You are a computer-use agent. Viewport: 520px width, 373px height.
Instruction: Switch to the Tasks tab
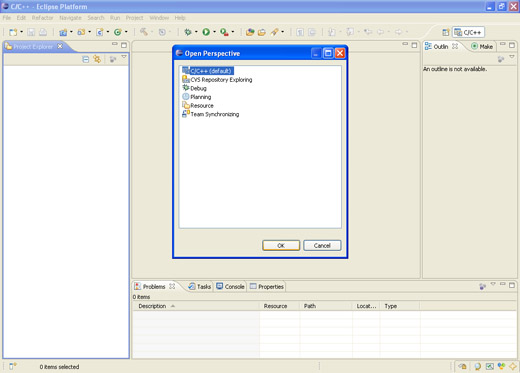[200, 287]
